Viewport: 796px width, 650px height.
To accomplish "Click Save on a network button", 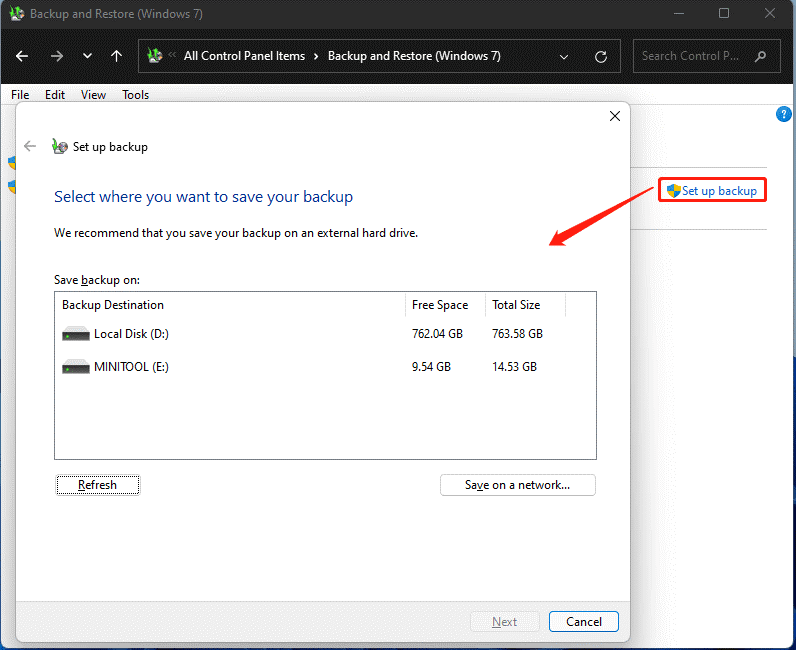I will pos(517,485).
